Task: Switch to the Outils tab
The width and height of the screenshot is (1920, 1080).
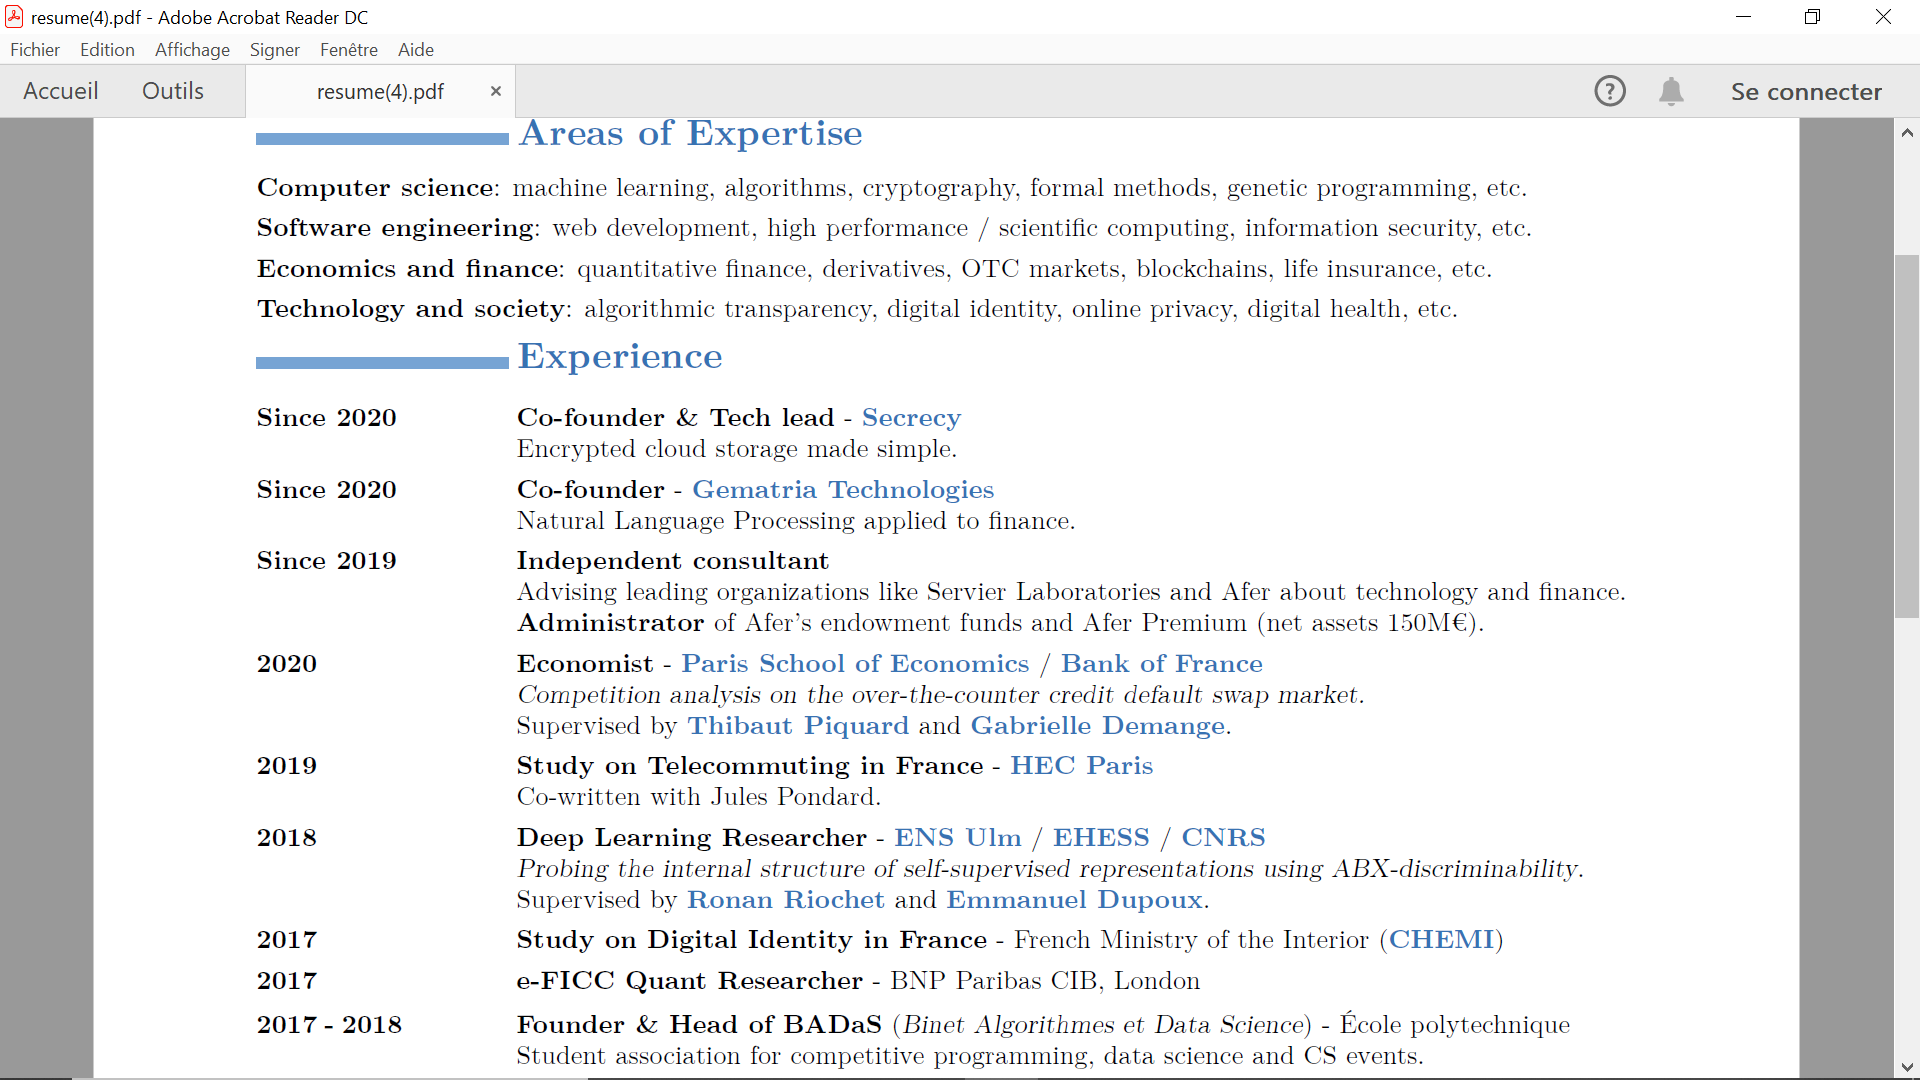Action: 173,91
